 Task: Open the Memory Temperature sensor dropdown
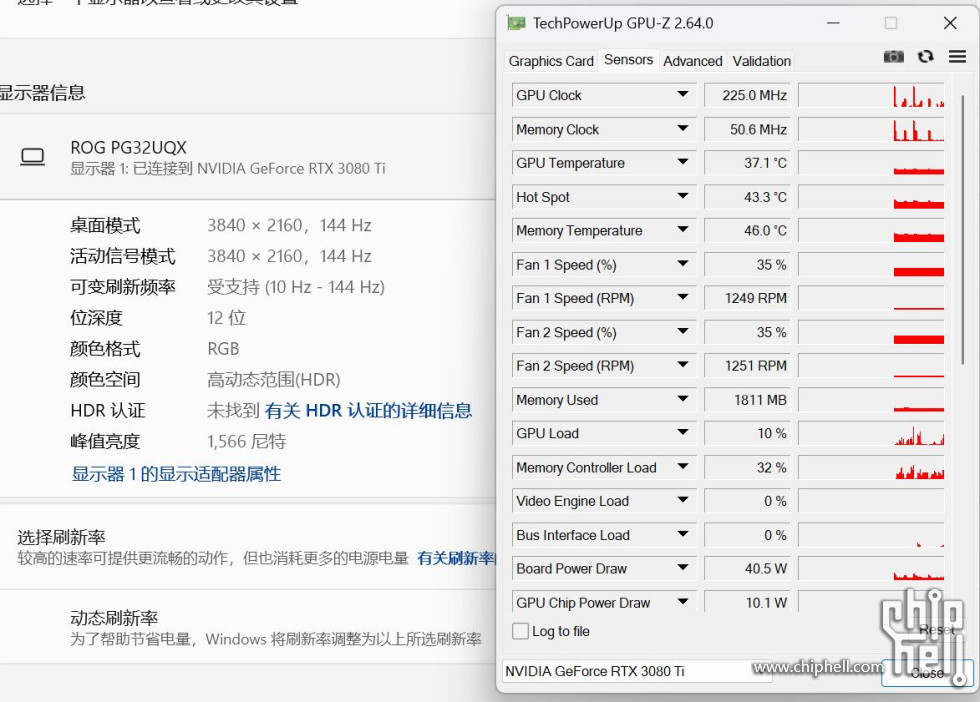pos(682,229)
